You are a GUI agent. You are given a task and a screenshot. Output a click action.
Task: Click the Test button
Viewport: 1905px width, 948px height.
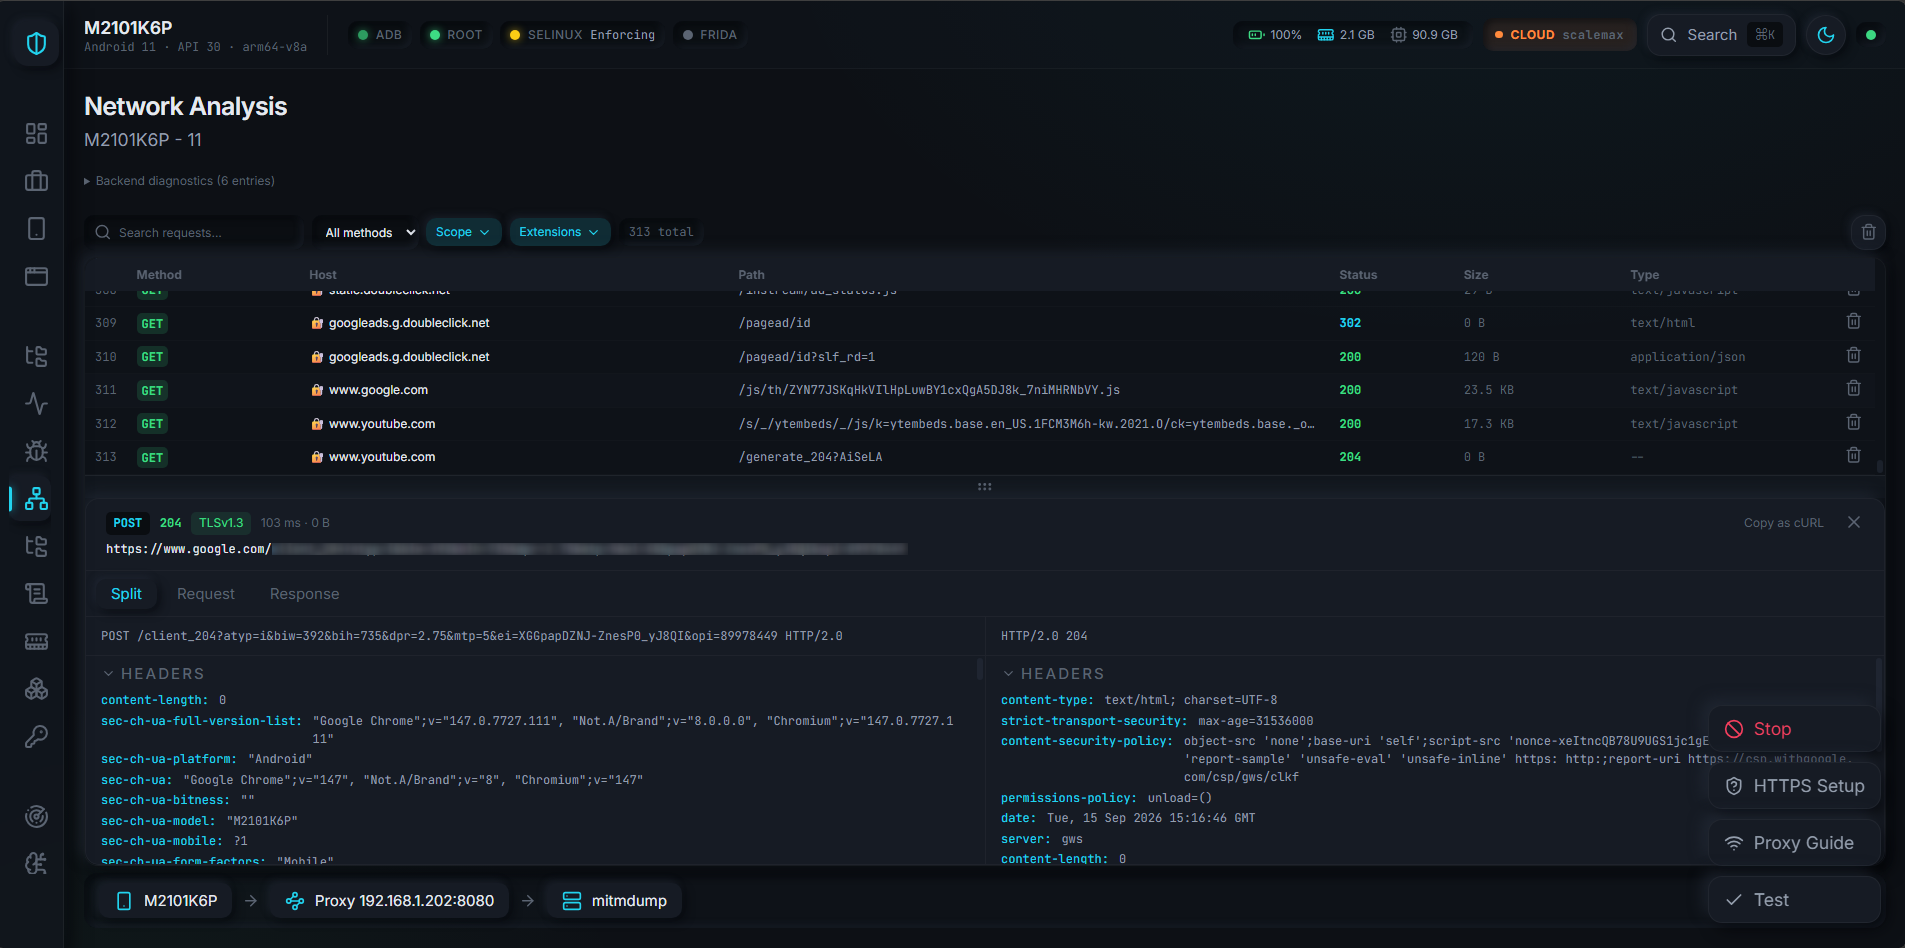tap(1794, 900)
